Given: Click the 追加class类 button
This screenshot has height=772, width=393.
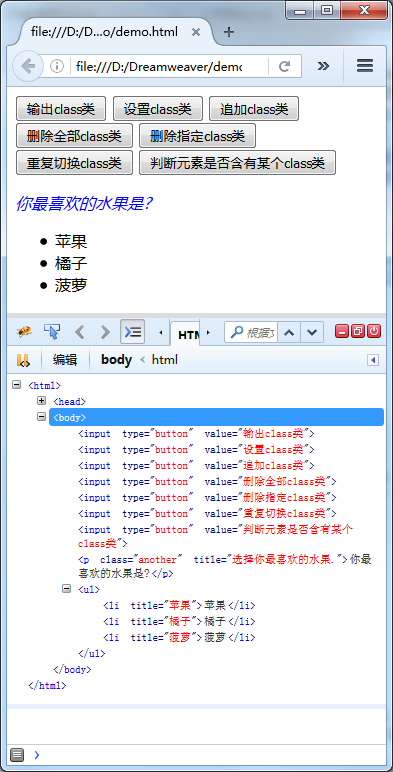Looking at the screenshot, I should (254, 108).
